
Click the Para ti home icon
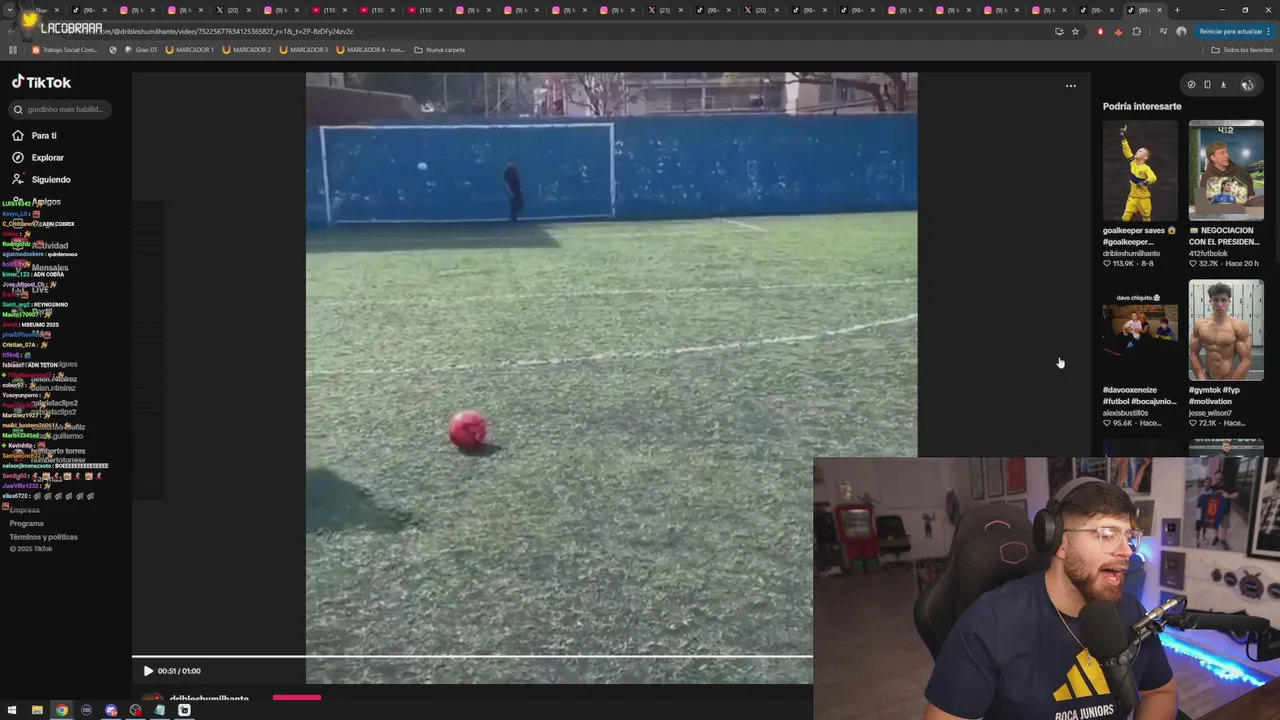click(18, 135)
